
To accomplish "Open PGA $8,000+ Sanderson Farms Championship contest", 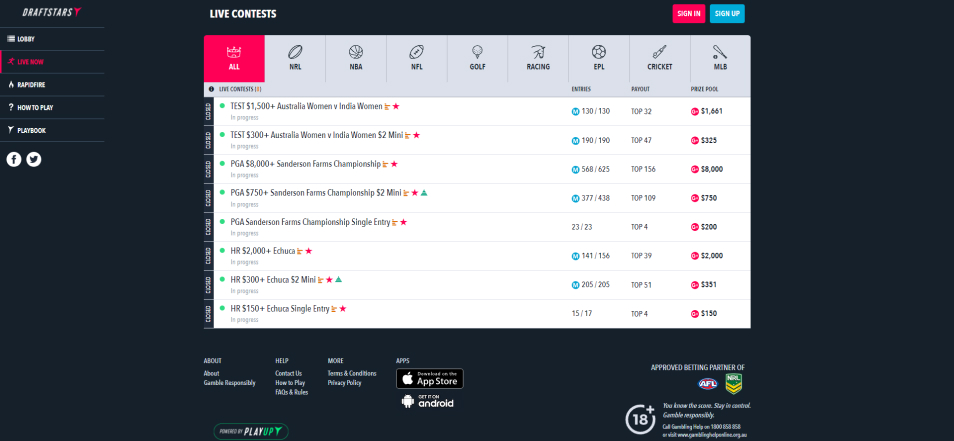I will [306, 164].
